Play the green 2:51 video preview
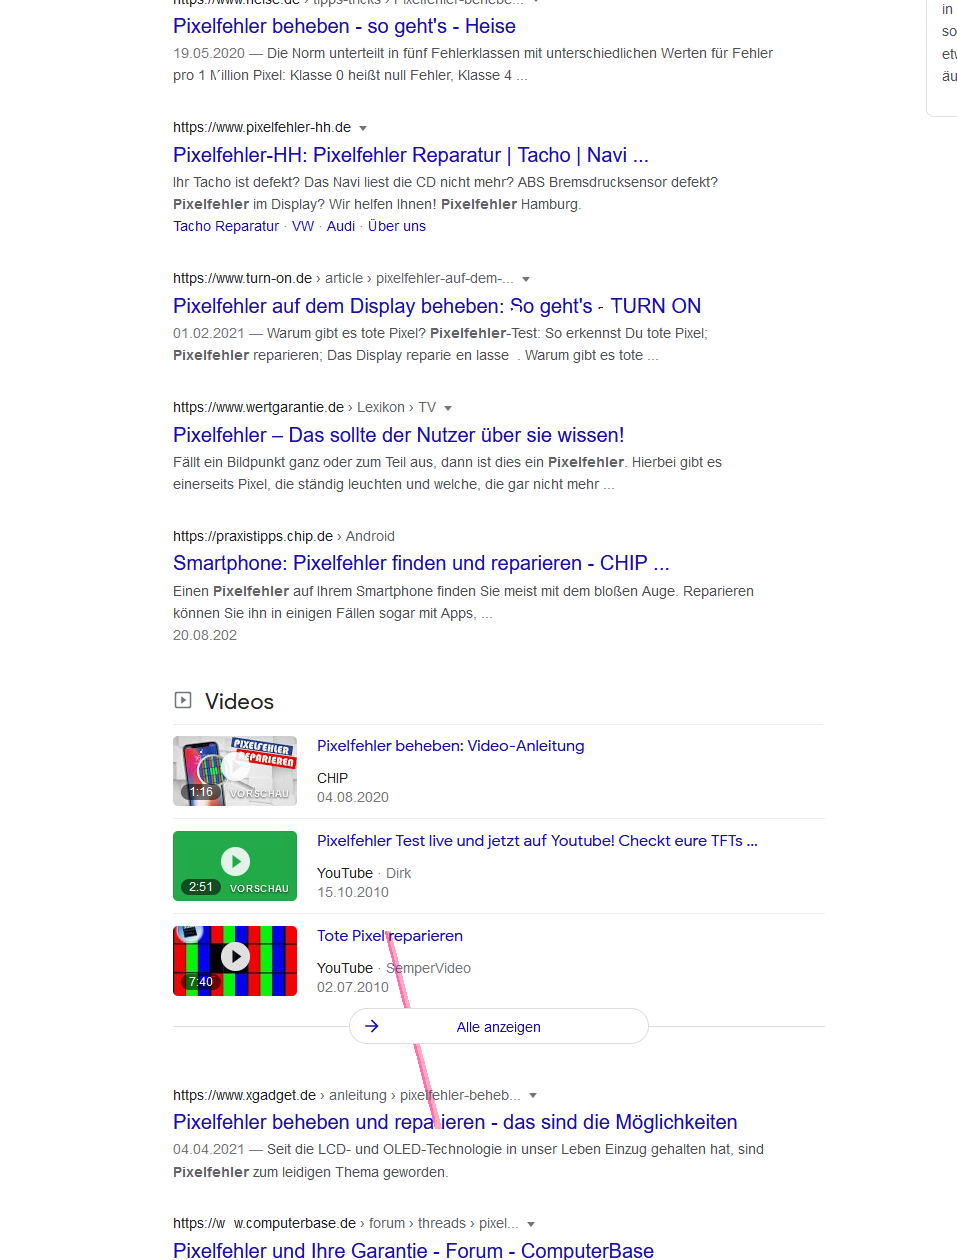Viewport: 957px width, 1260px height. click(235, 866)
